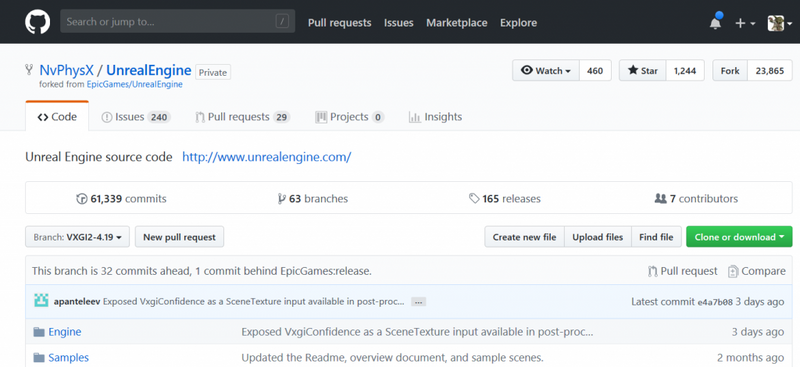Open the Compare link
The height and width of the screenshot is (367, 800).
coord(757,271)
